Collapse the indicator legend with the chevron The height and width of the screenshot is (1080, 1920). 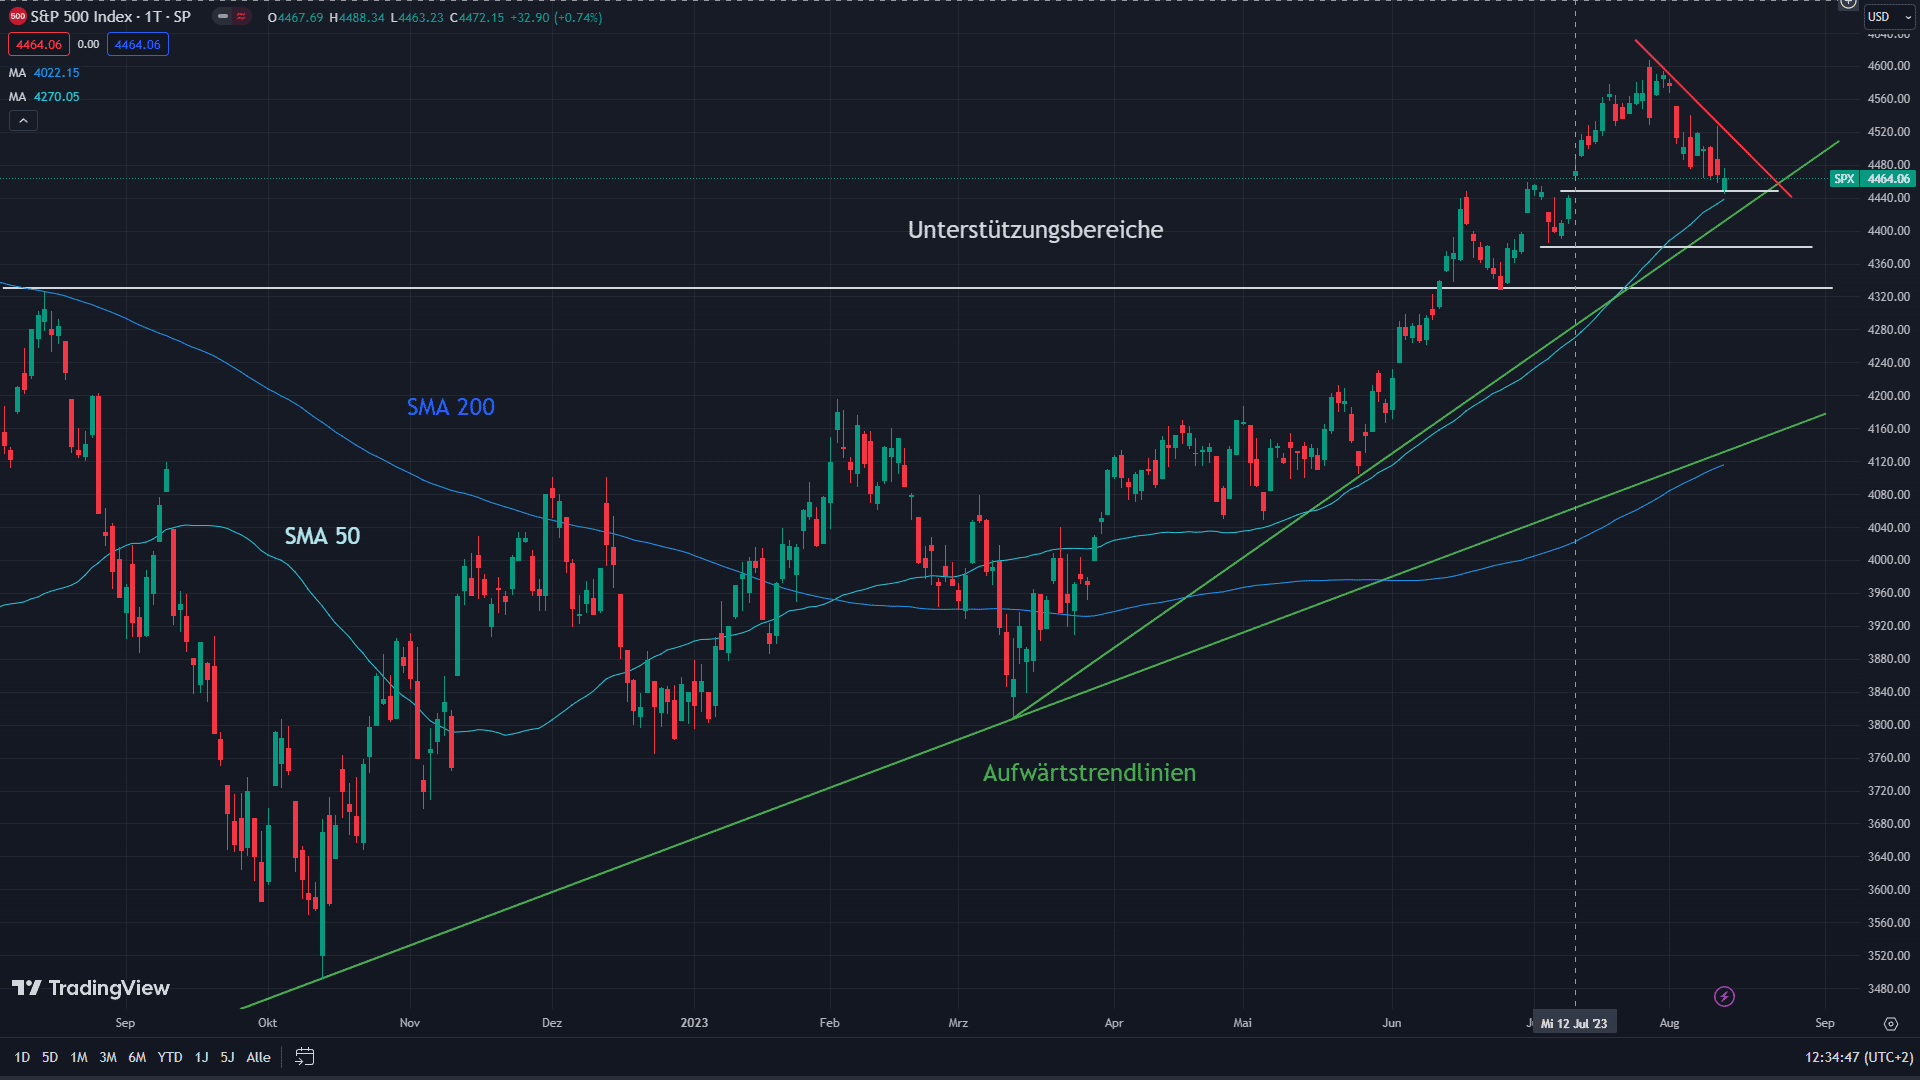tap(23, 121)
